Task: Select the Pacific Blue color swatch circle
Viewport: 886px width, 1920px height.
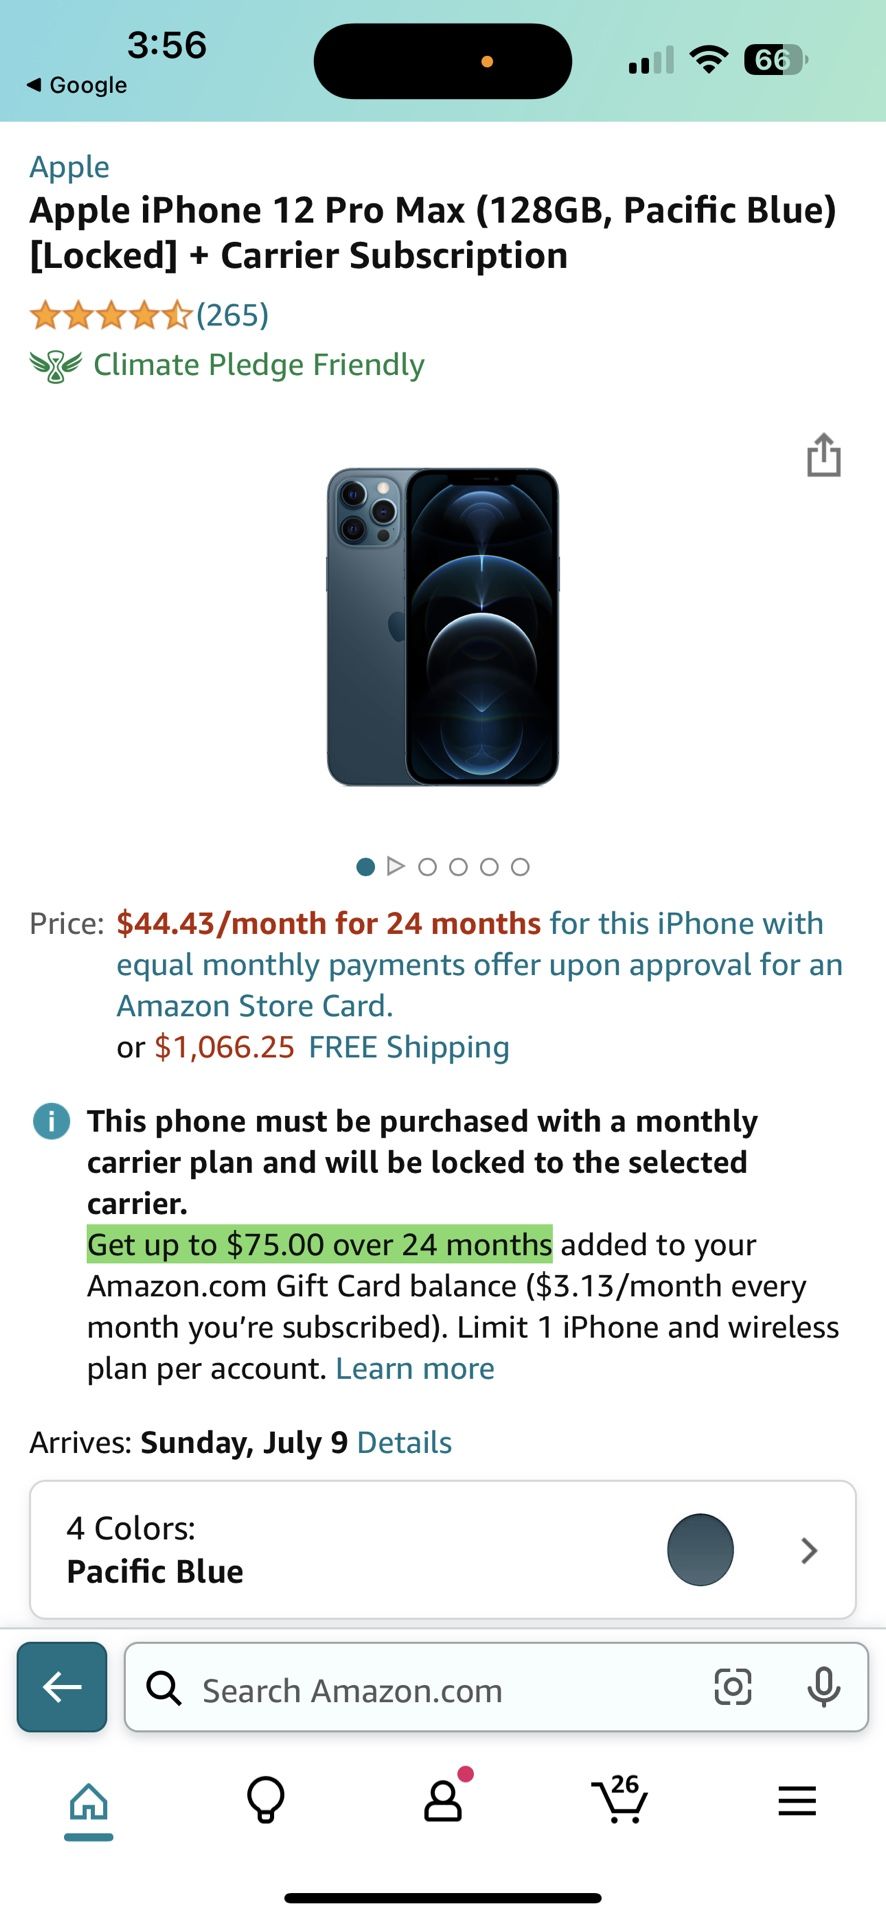Action: 700,1550
